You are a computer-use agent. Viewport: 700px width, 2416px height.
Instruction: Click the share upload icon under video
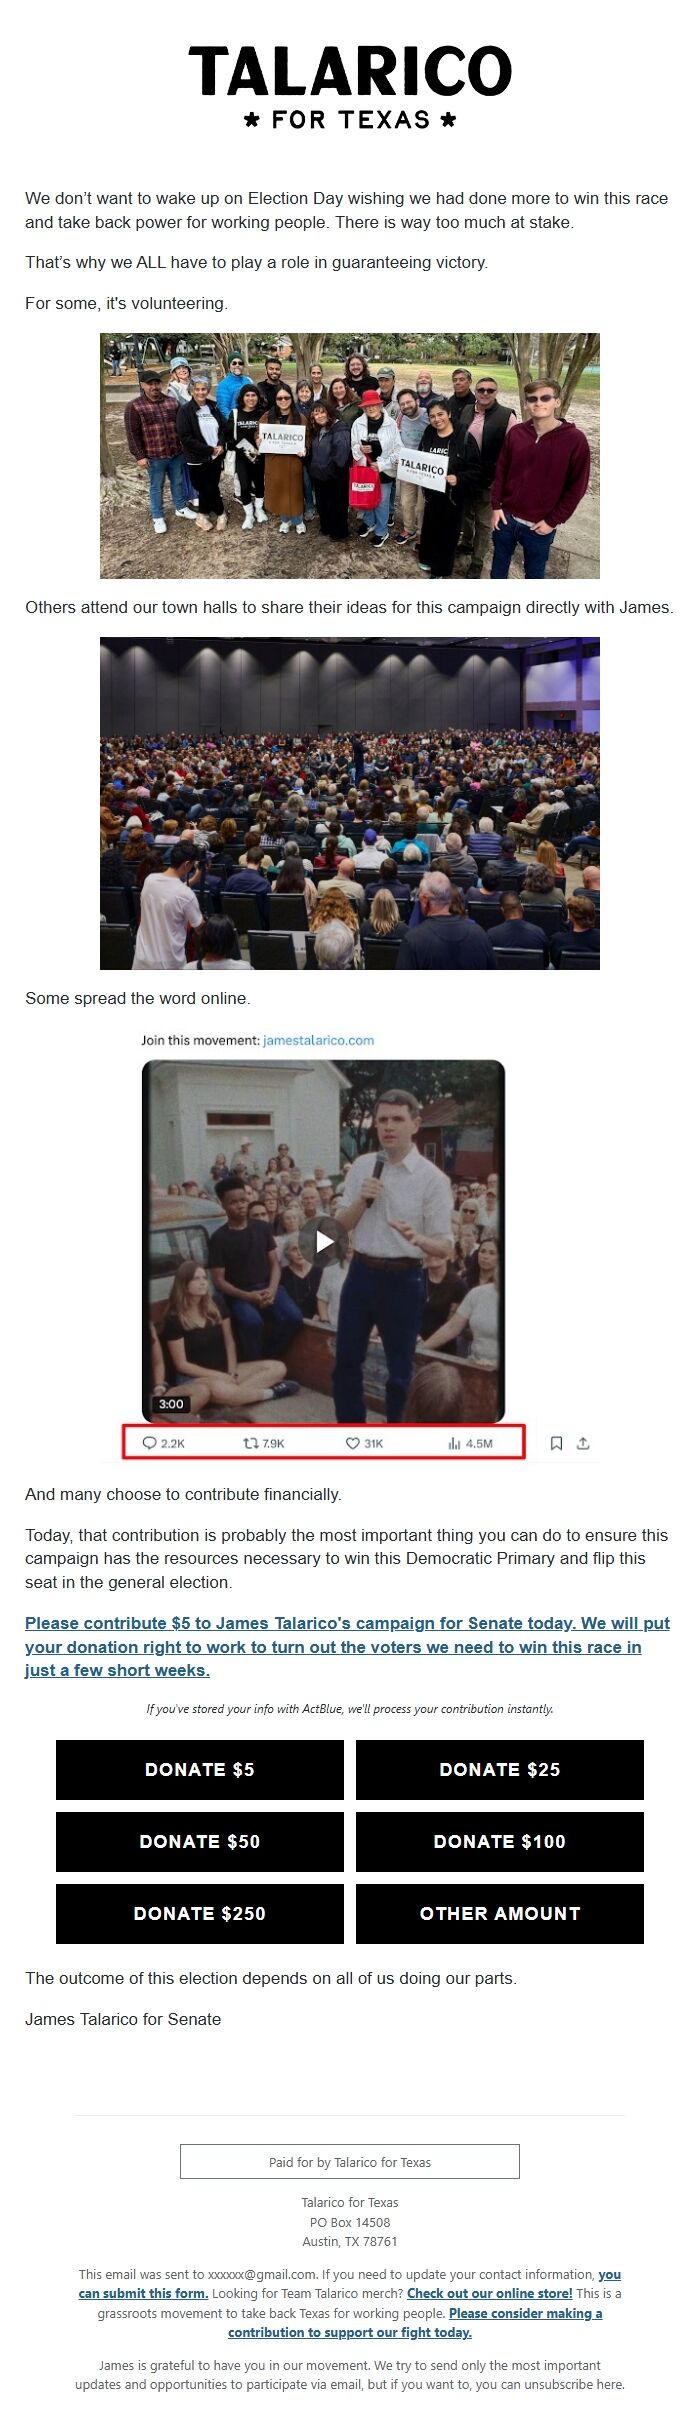pyautogui.click(x=583, y=1443)
